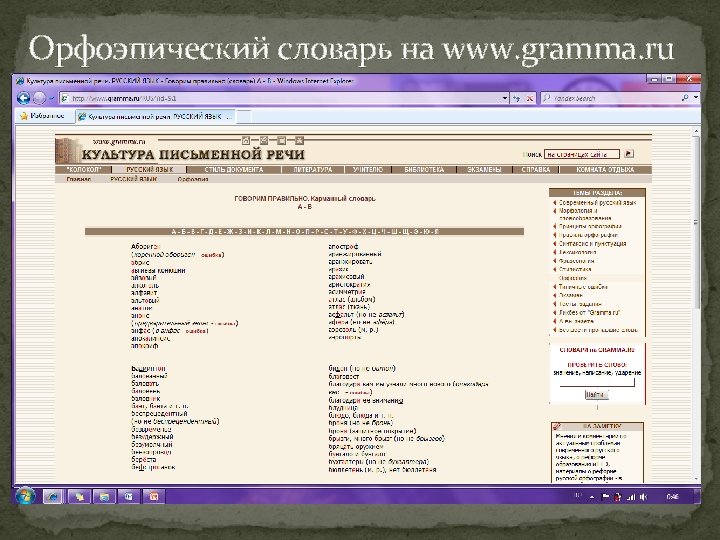Viewport: 720px width, 540px height.
Task: Click the site search field 'Поиск'
Action: coord(582,155)
